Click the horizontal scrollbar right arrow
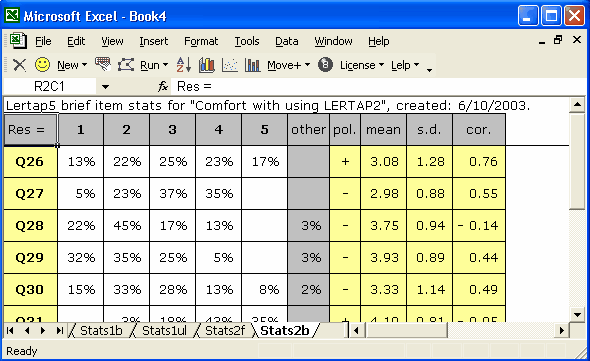Viewport: 590px width, 361px height. tap(562, 331)
